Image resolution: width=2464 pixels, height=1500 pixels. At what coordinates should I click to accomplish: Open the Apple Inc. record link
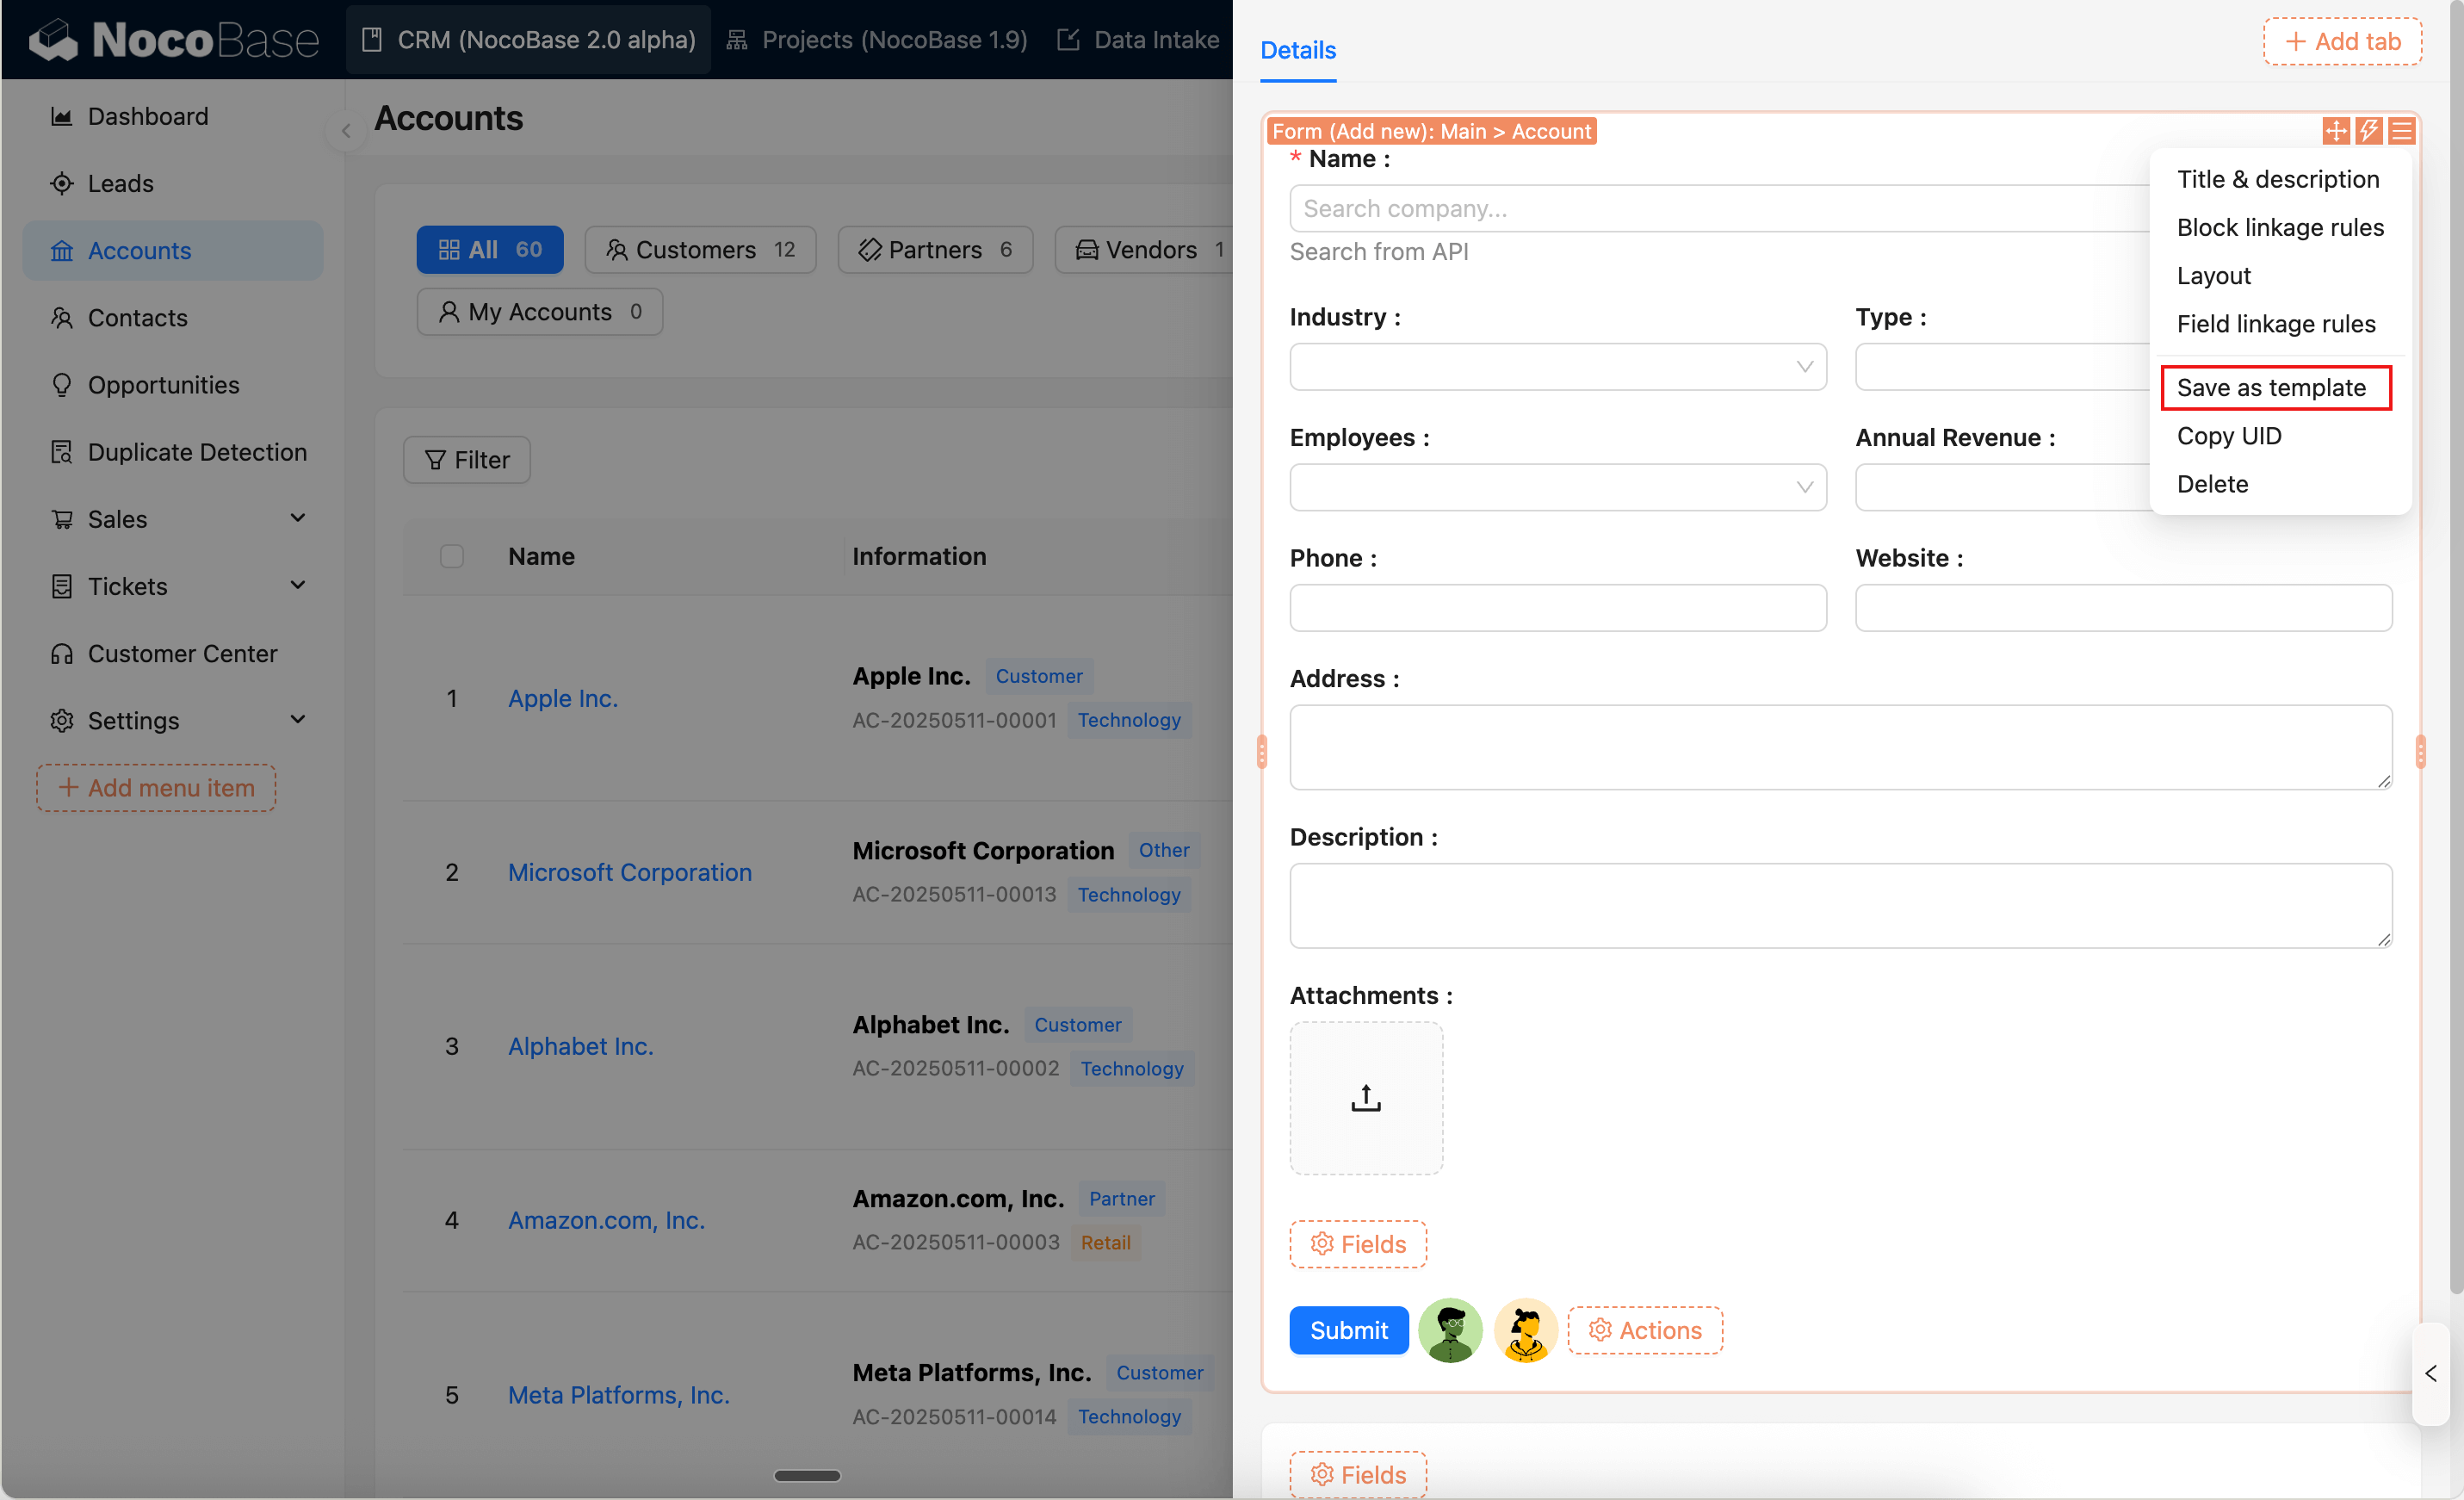click(x=563, y=698)
